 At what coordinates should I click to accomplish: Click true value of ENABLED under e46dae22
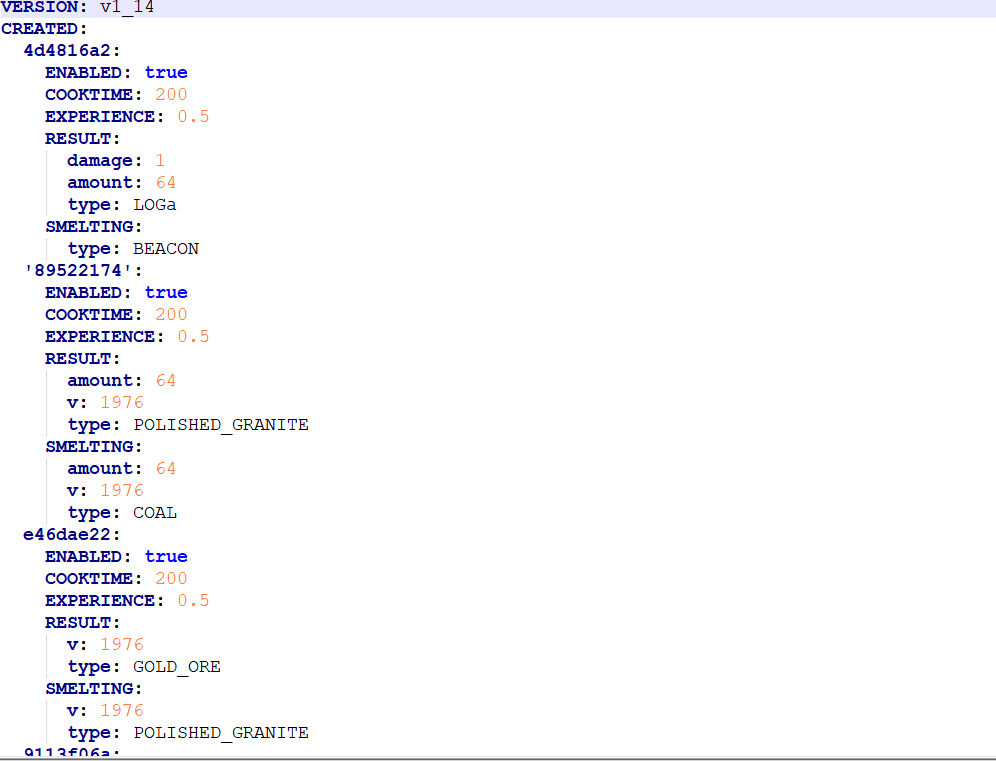[x=166, y=556]
